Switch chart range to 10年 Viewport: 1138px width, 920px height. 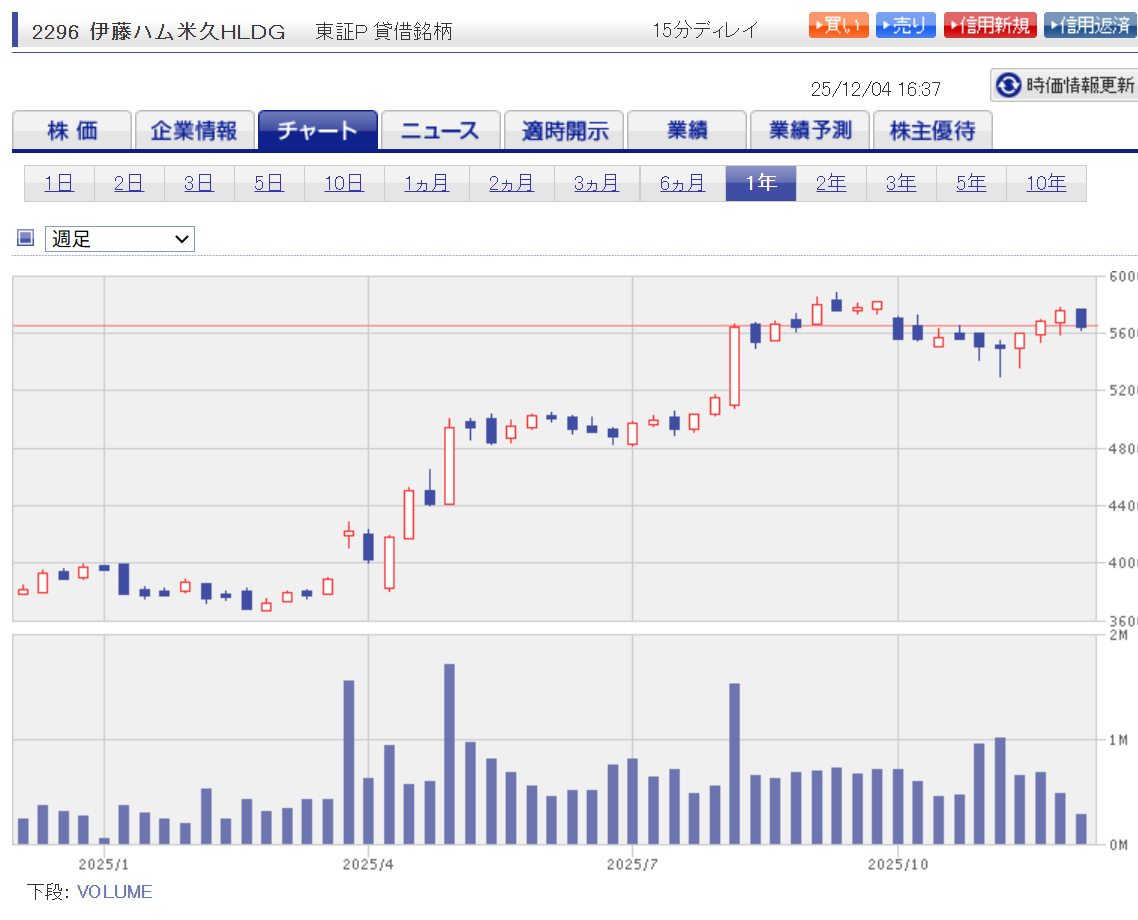[x=1045, y=183]
